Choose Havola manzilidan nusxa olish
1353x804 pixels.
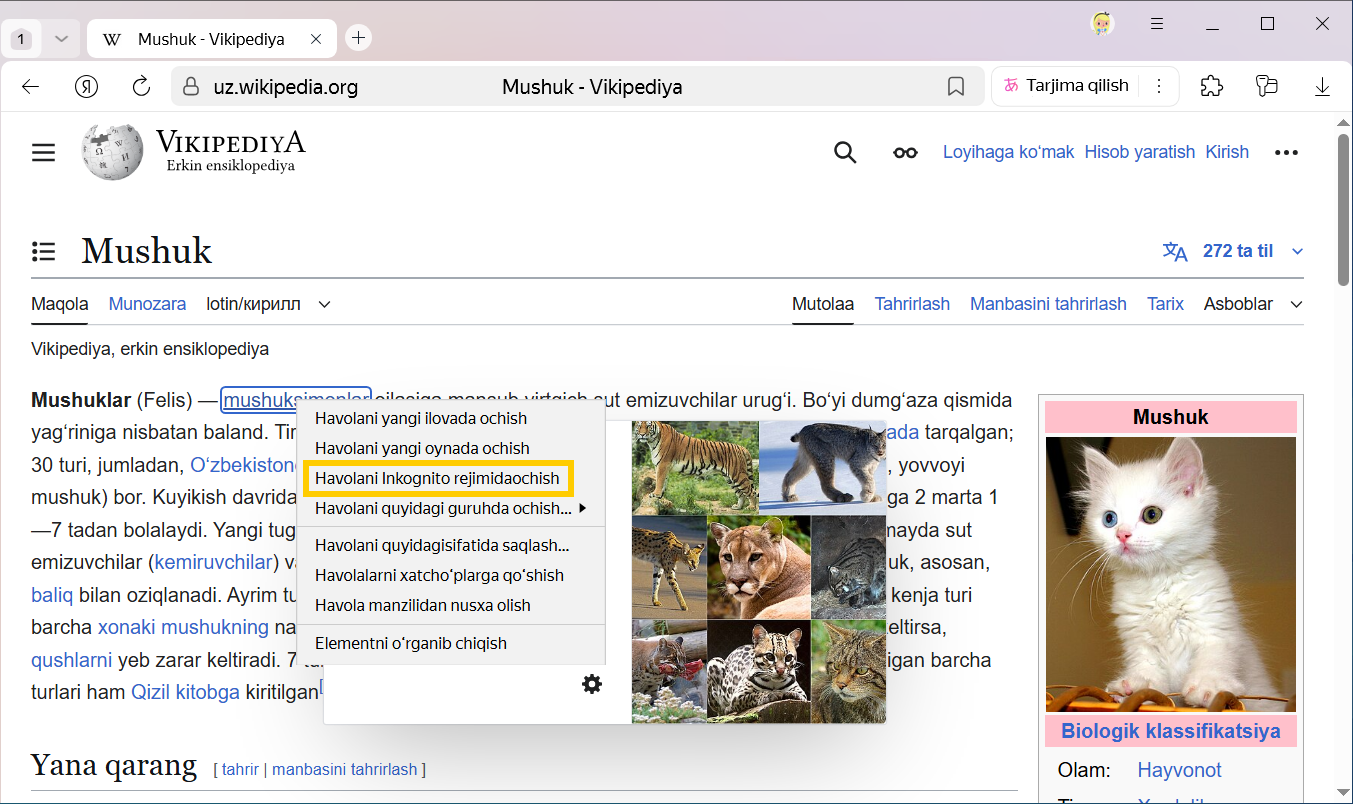422,605
